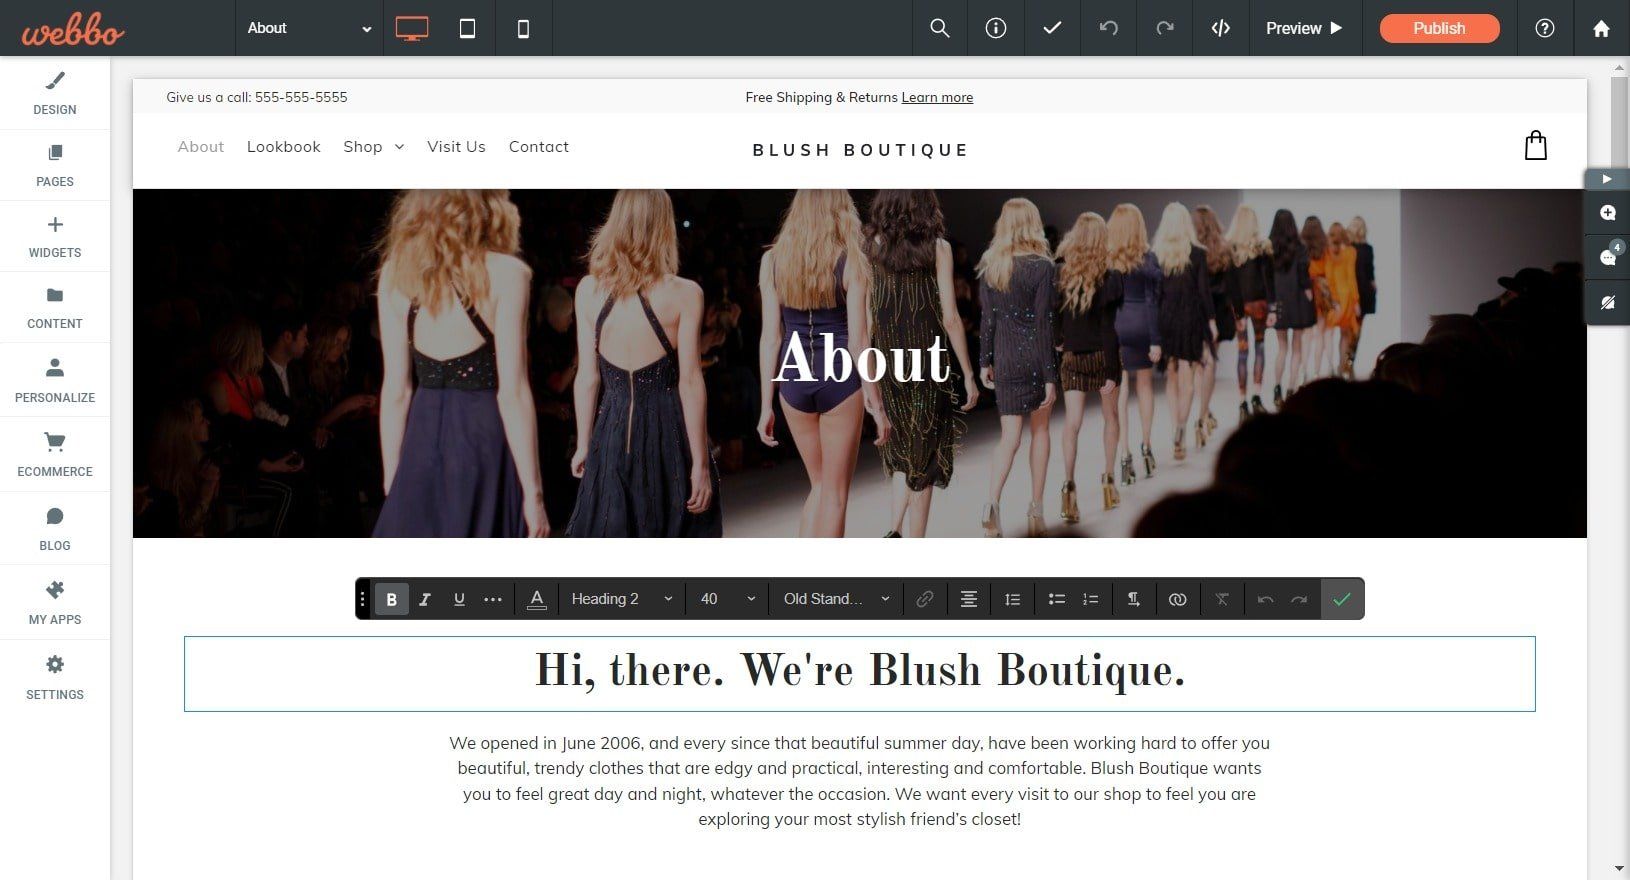Open the font size 40 dropdown
Image resolution: width=1630 pixels, height=880 pixels.
(x=727, y=599)
